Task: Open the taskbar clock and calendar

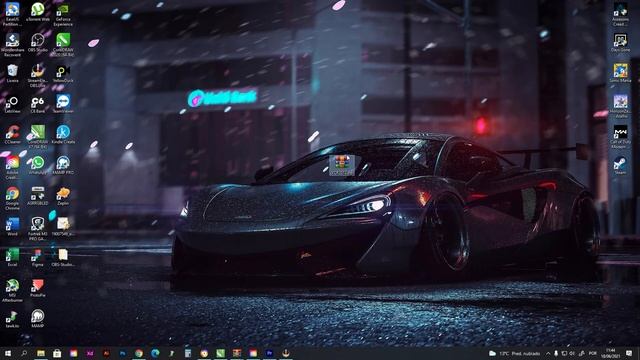Action: (611, 353)
